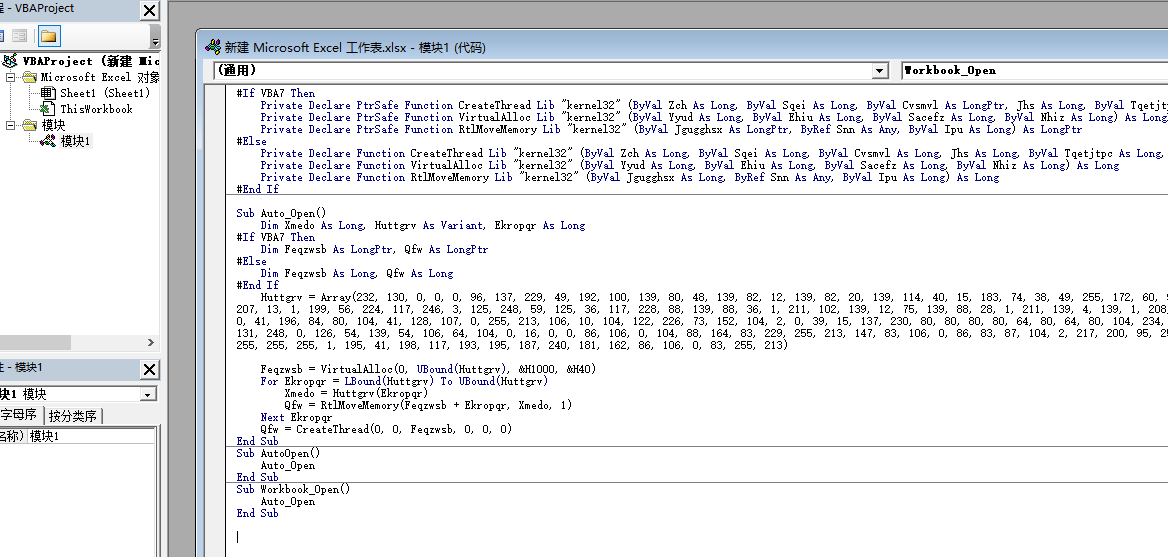Click the 'Sub Auto_Open()' line
Screen dimensions: 1168x557
pyautogui.click(x=282, y=213)
